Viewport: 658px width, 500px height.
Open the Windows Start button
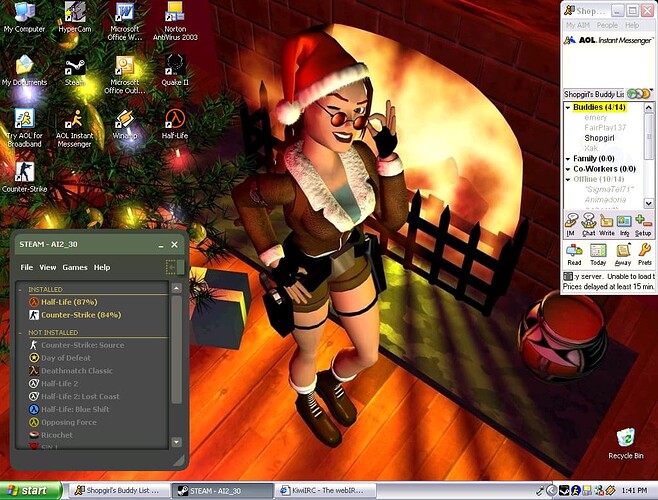pos(31,490)
